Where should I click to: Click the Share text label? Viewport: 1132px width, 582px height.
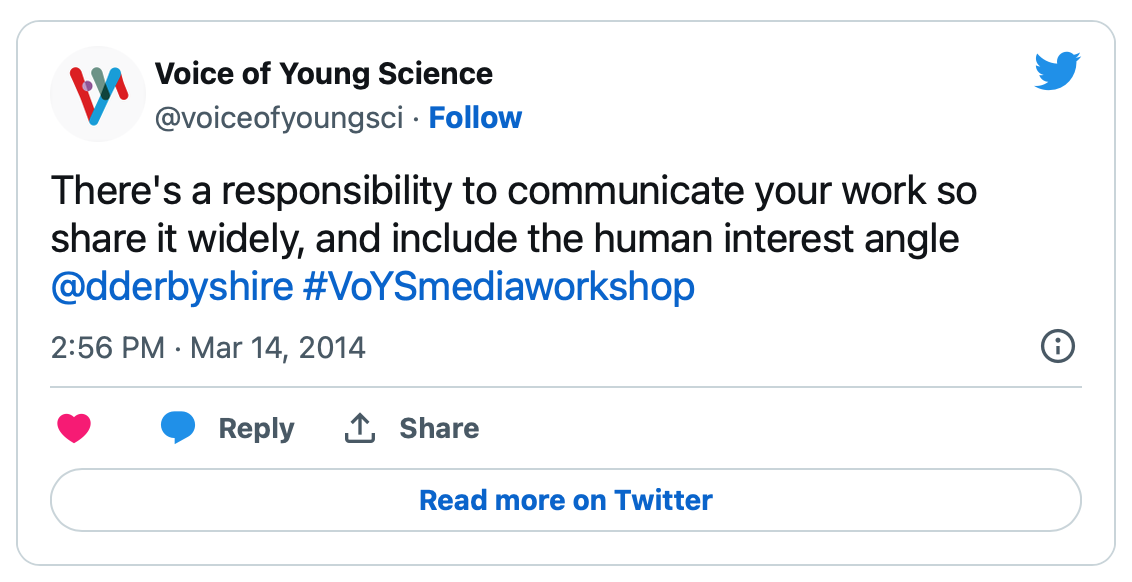coord(440,428)
